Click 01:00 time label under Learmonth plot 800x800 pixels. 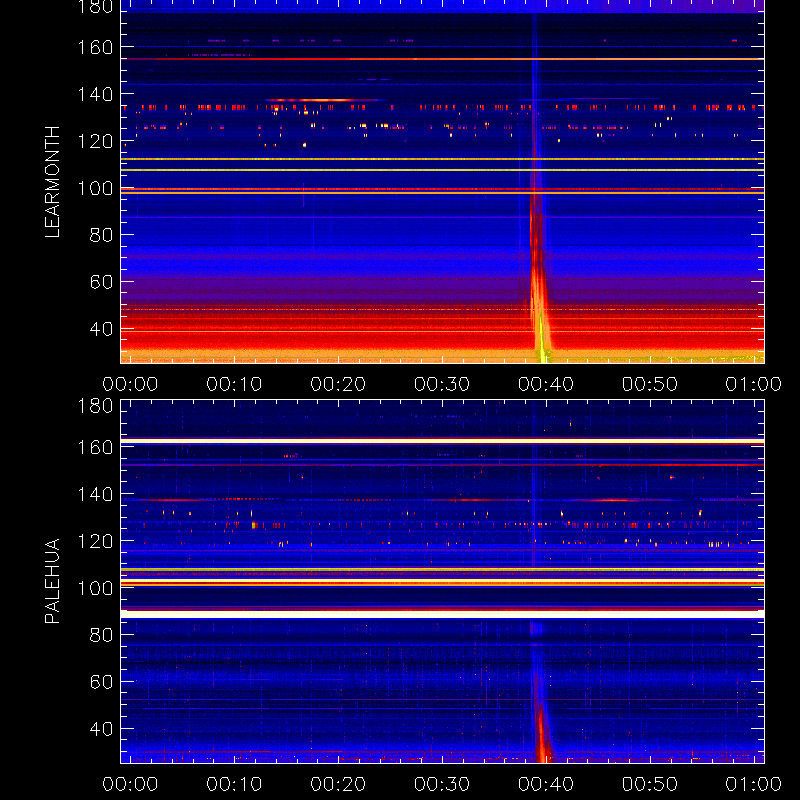point(754,384)
